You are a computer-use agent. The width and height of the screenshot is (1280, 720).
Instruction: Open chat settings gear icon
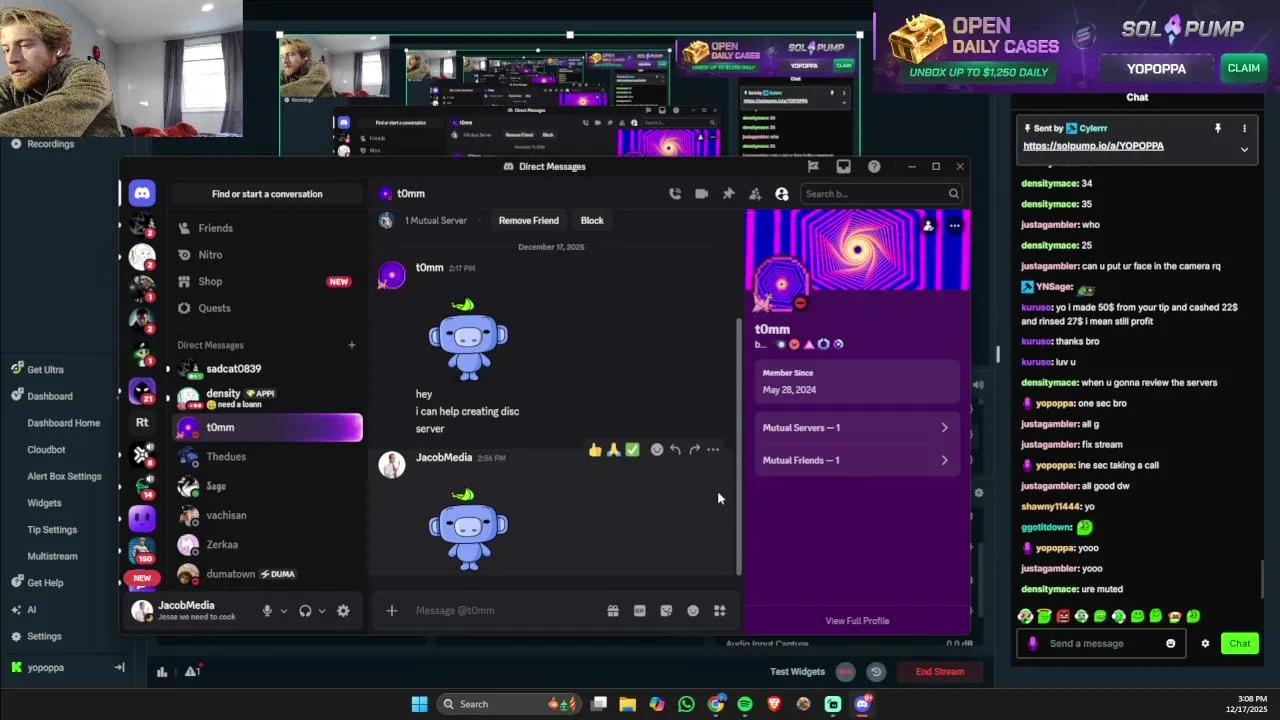click(1205, 644)
